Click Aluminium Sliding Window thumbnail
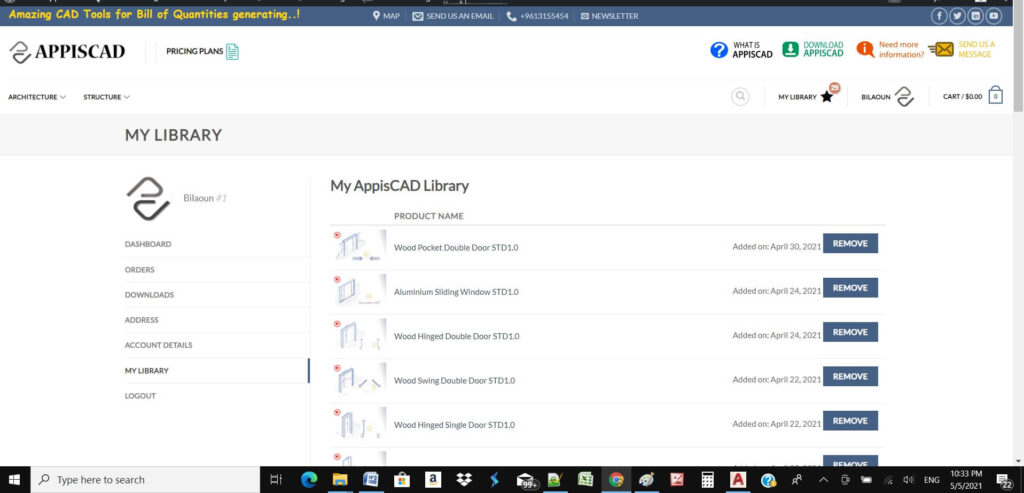Viewport: 1024px width, 493px height. 360,291
